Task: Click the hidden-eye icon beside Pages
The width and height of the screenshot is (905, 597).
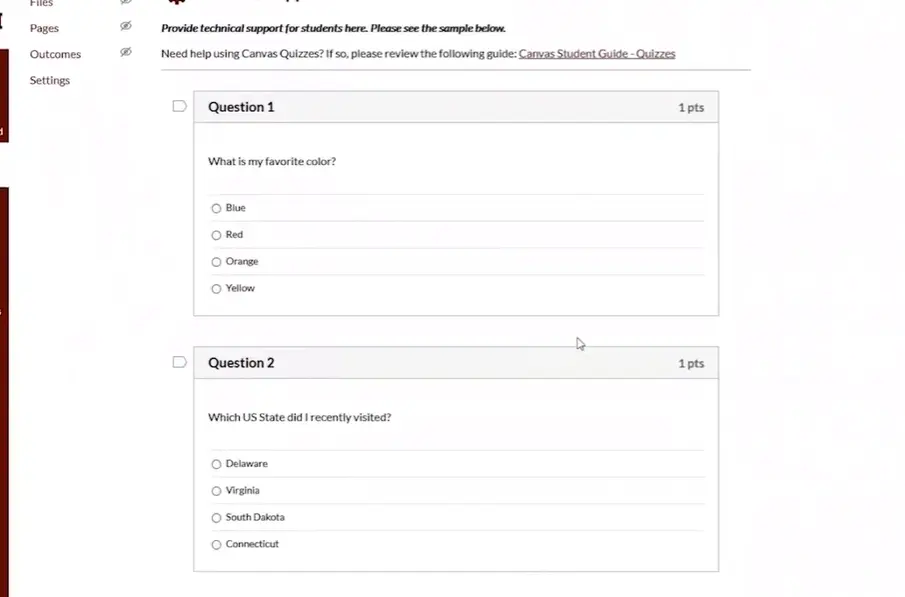Action: click(x=125, y=27)
